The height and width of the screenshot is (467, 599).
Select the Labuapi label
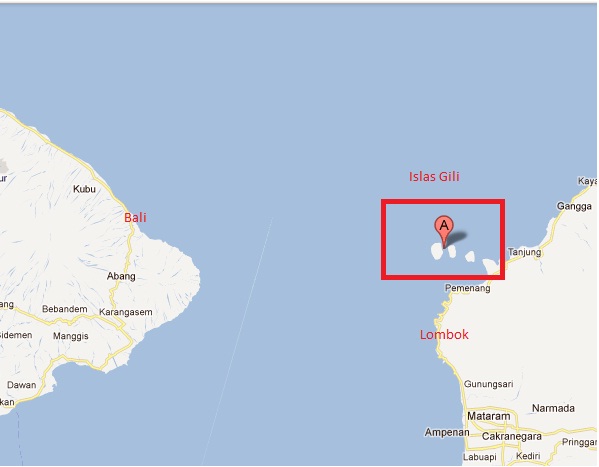[479, 457]
